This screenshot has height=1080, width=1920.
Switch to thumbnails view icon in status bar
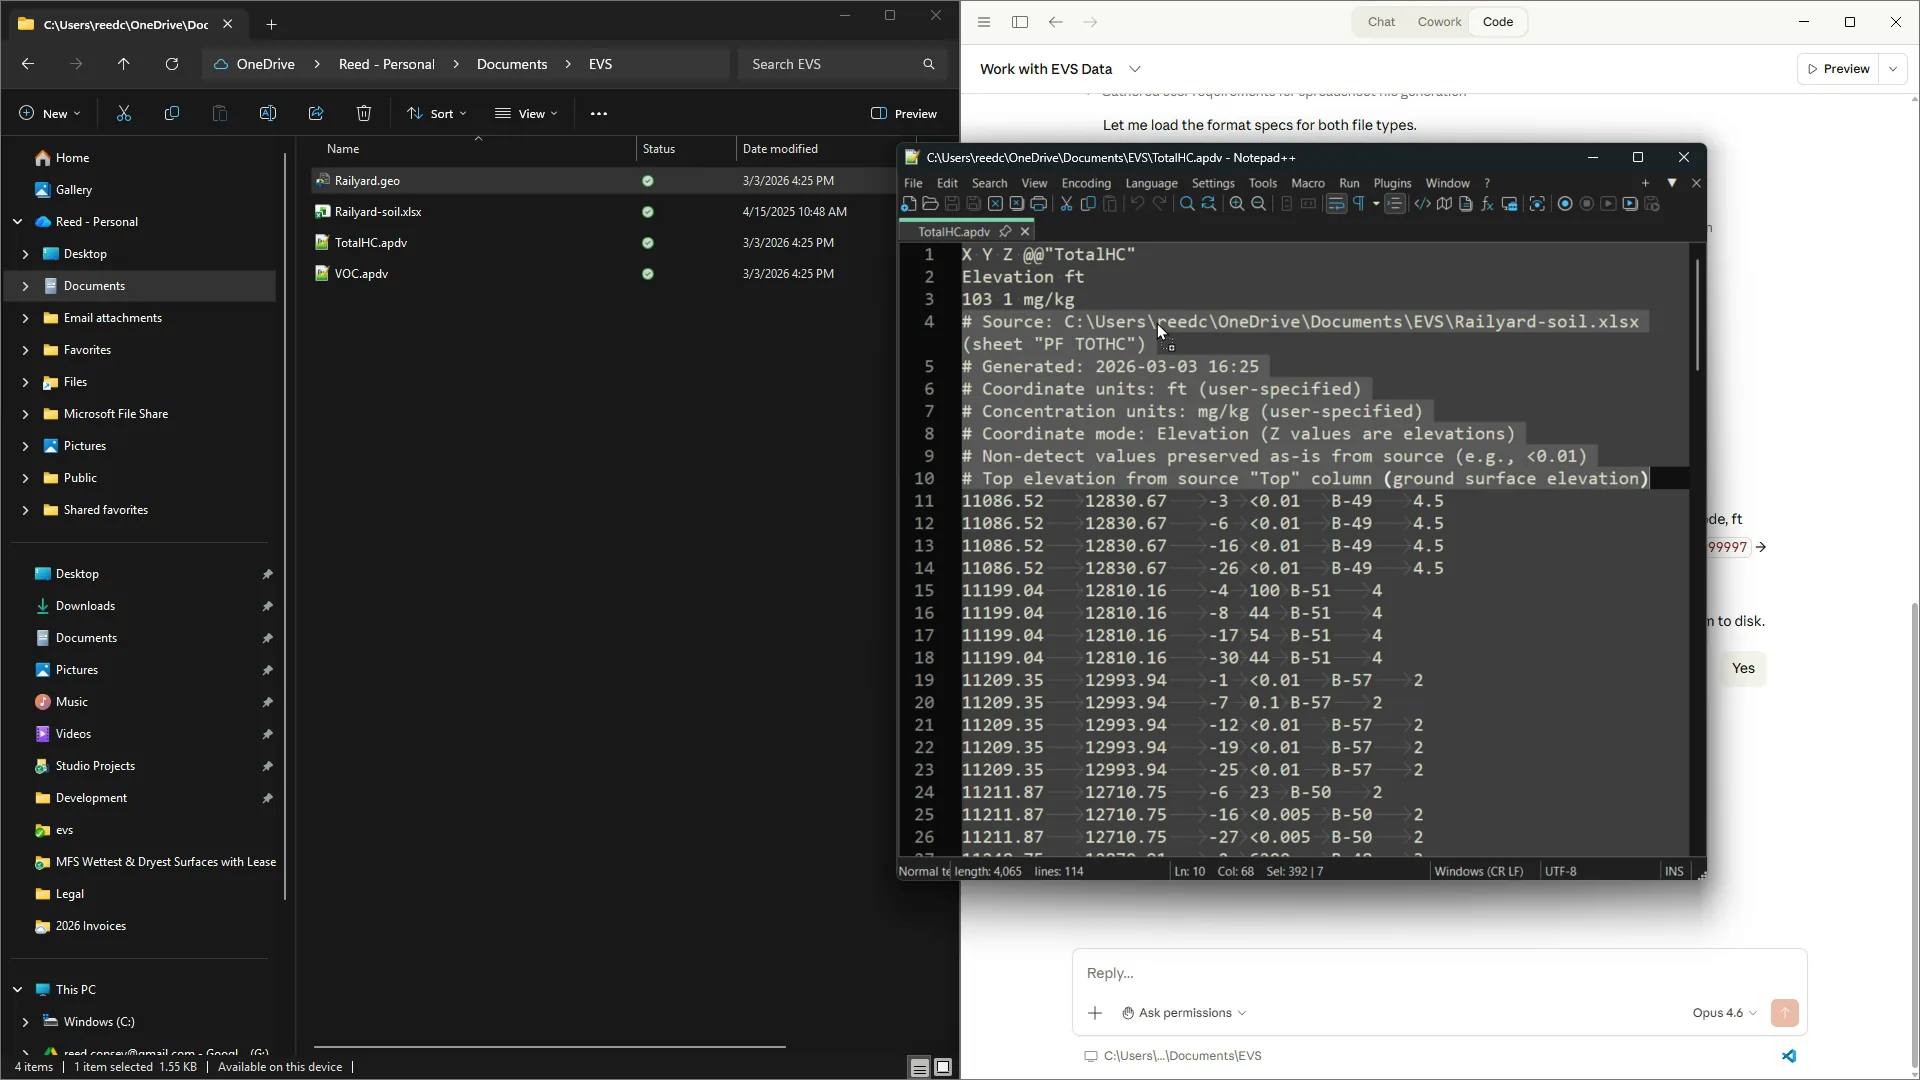(943, 1067)
